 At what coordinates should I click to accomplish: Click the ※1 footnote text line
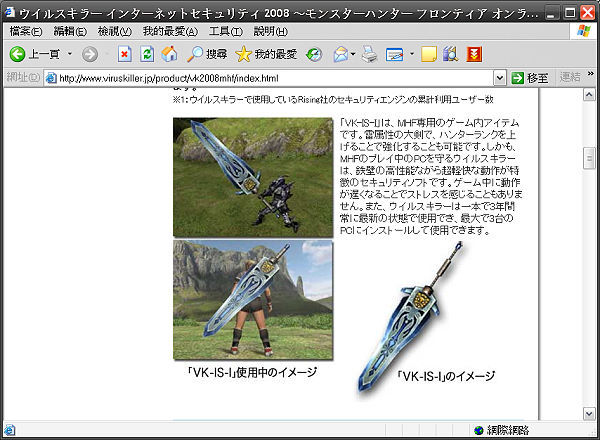tap(333, 99)
